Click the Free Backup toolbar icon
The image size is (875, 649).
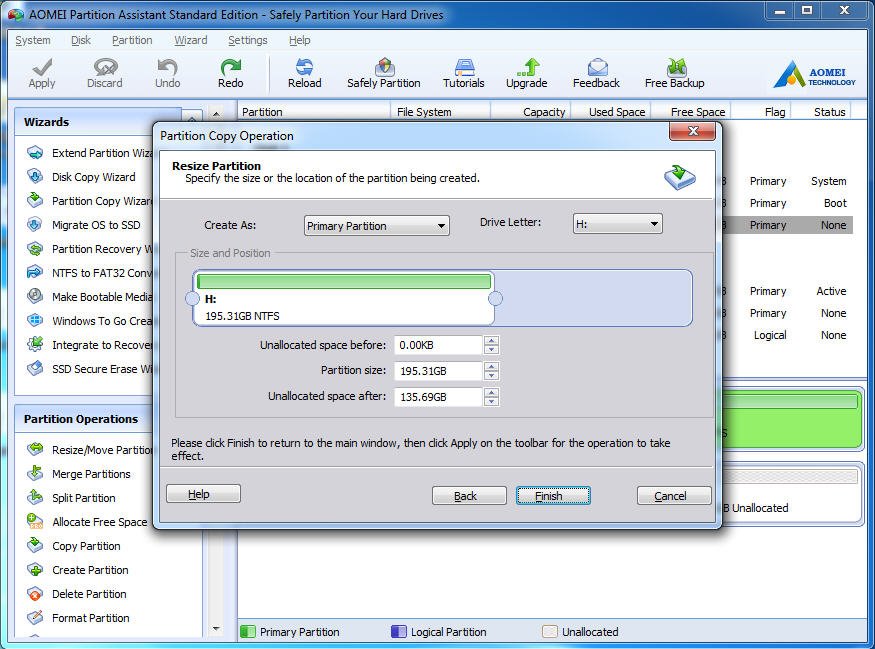(675, 73)
